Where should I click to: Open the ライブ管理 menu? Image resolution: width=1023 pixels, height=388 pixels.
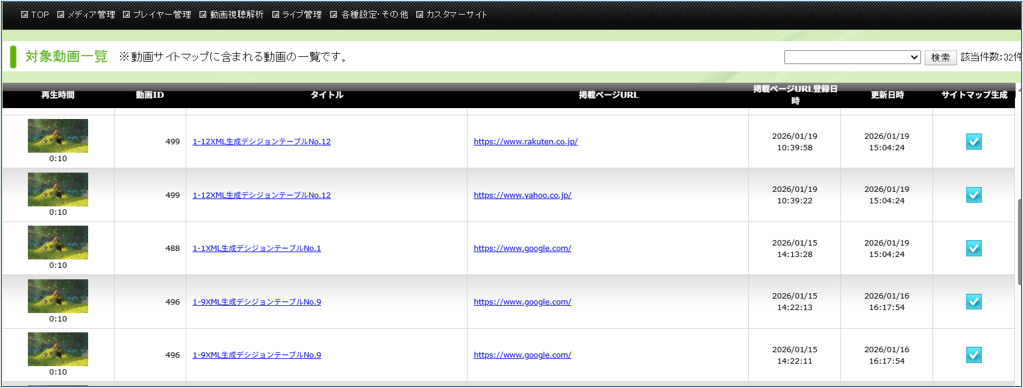(296, 14)
